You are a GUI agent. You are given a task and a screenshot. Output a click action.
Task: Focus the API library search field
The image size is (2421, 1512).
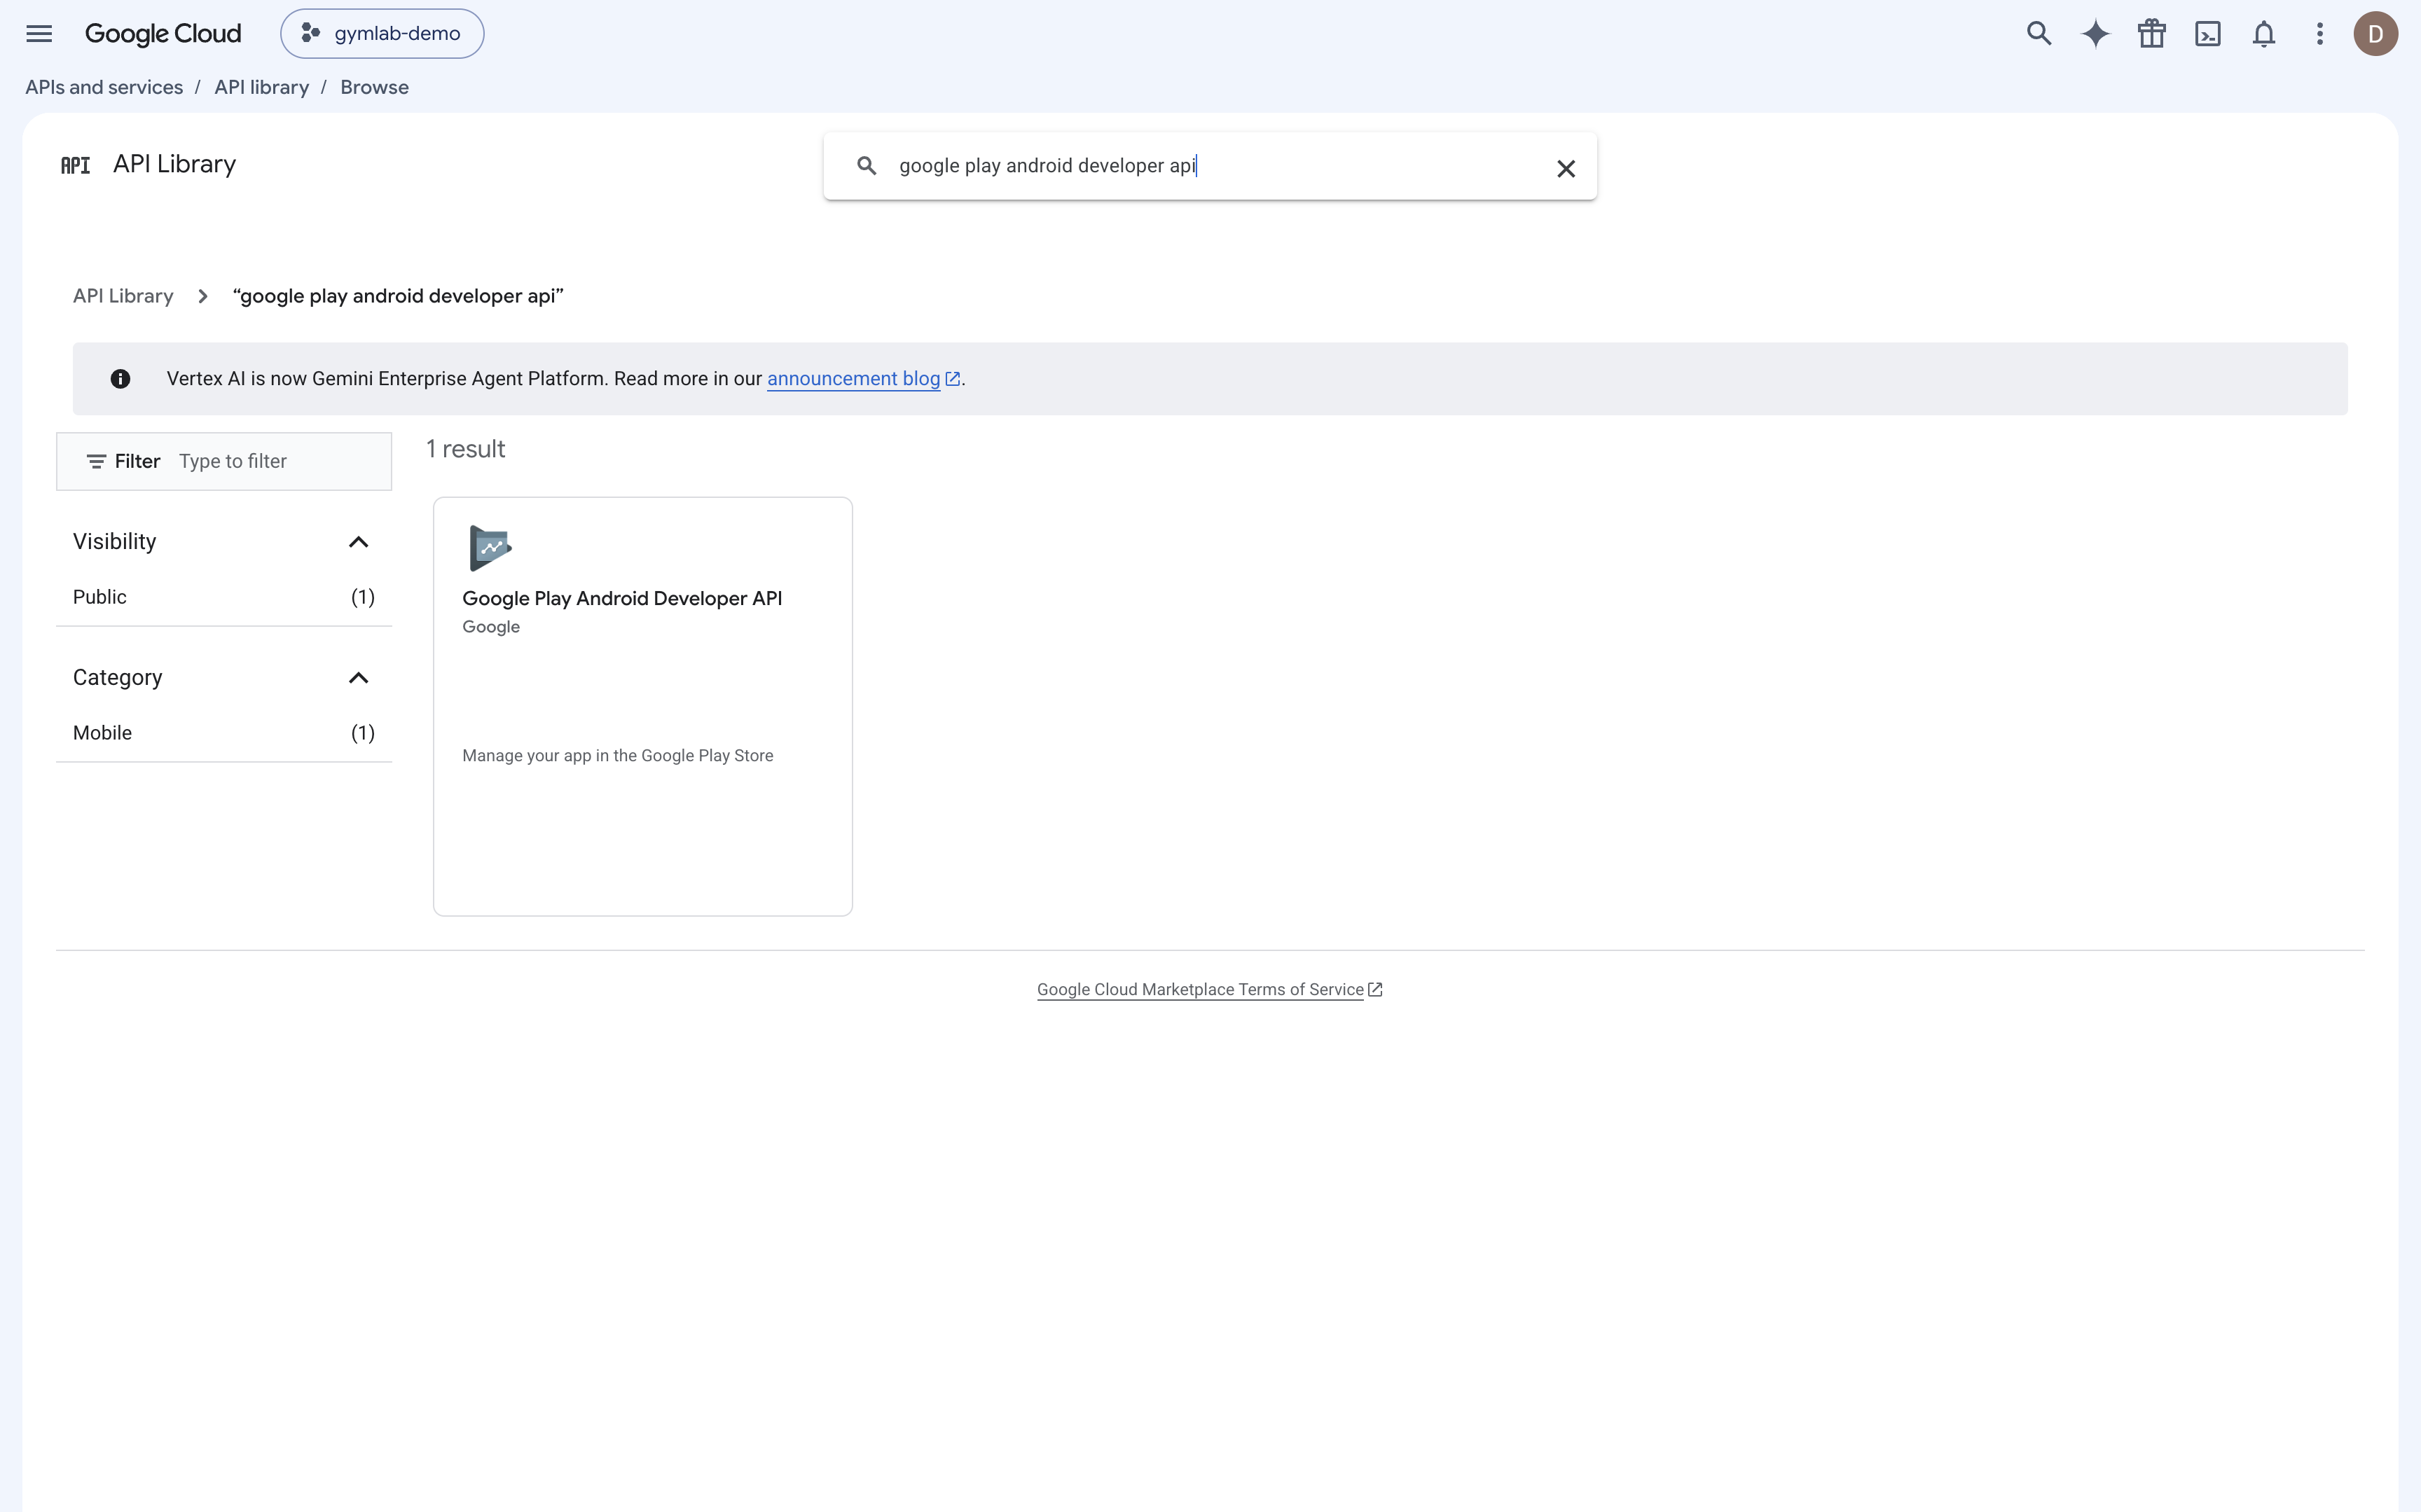pyautogui.click(x=1210, y=166)
